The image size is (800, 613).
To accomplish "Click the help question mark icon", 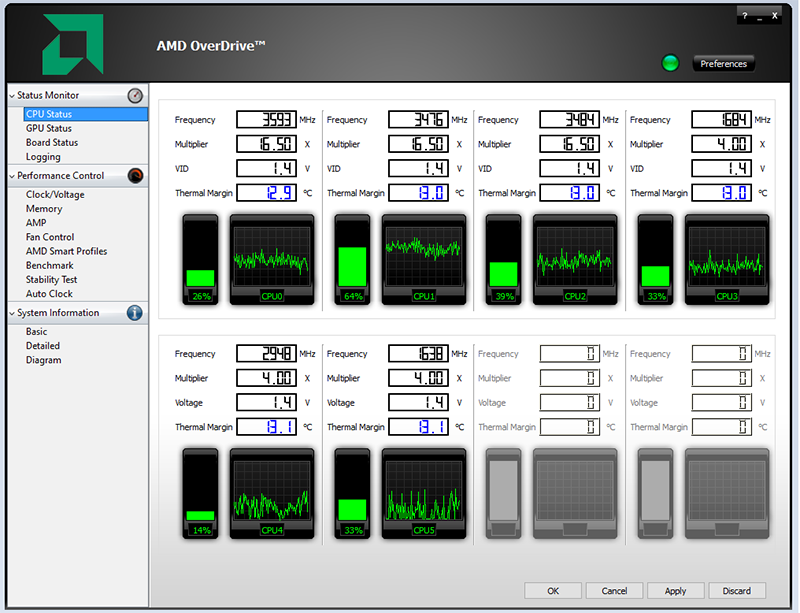I will [745, 17].
